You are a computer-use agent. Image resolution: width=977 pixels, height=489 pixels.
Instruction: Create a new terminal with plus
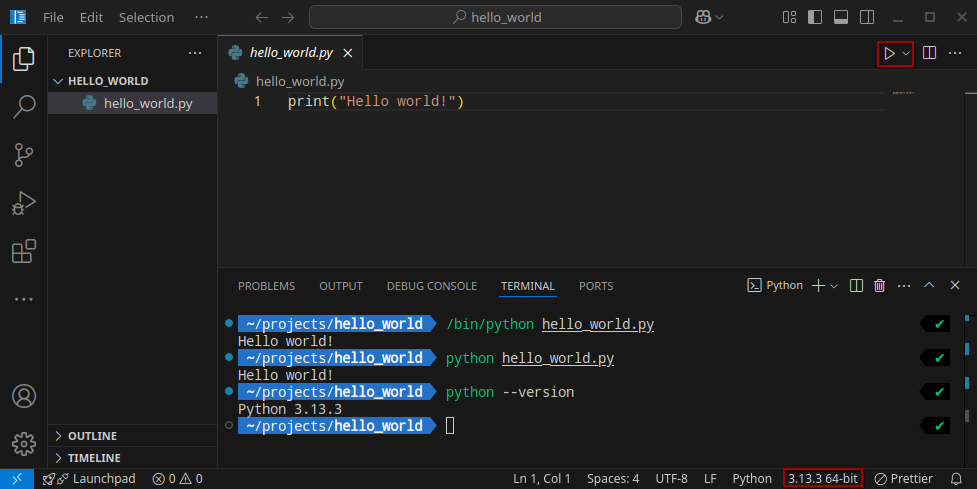click(818, 285)
